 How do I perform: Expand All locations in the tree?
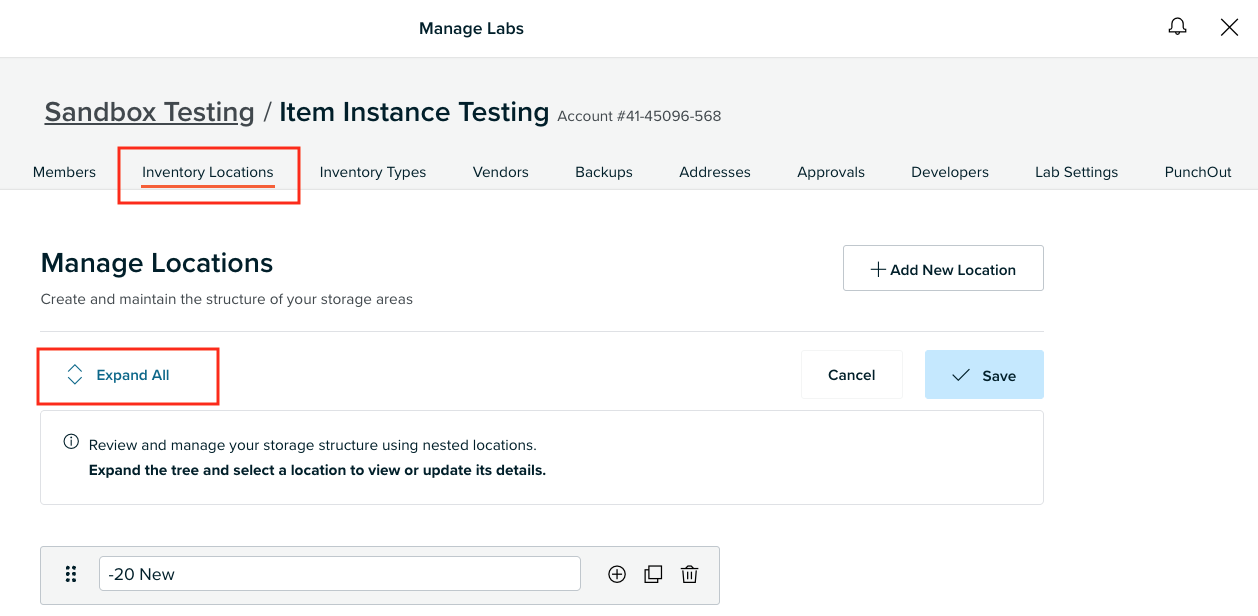(x=118, y=375)
